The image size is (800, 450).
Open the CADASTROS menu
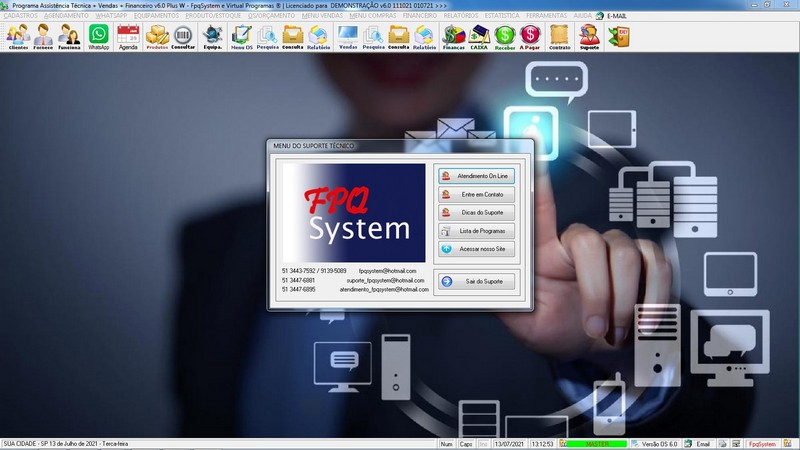point(20,16)
